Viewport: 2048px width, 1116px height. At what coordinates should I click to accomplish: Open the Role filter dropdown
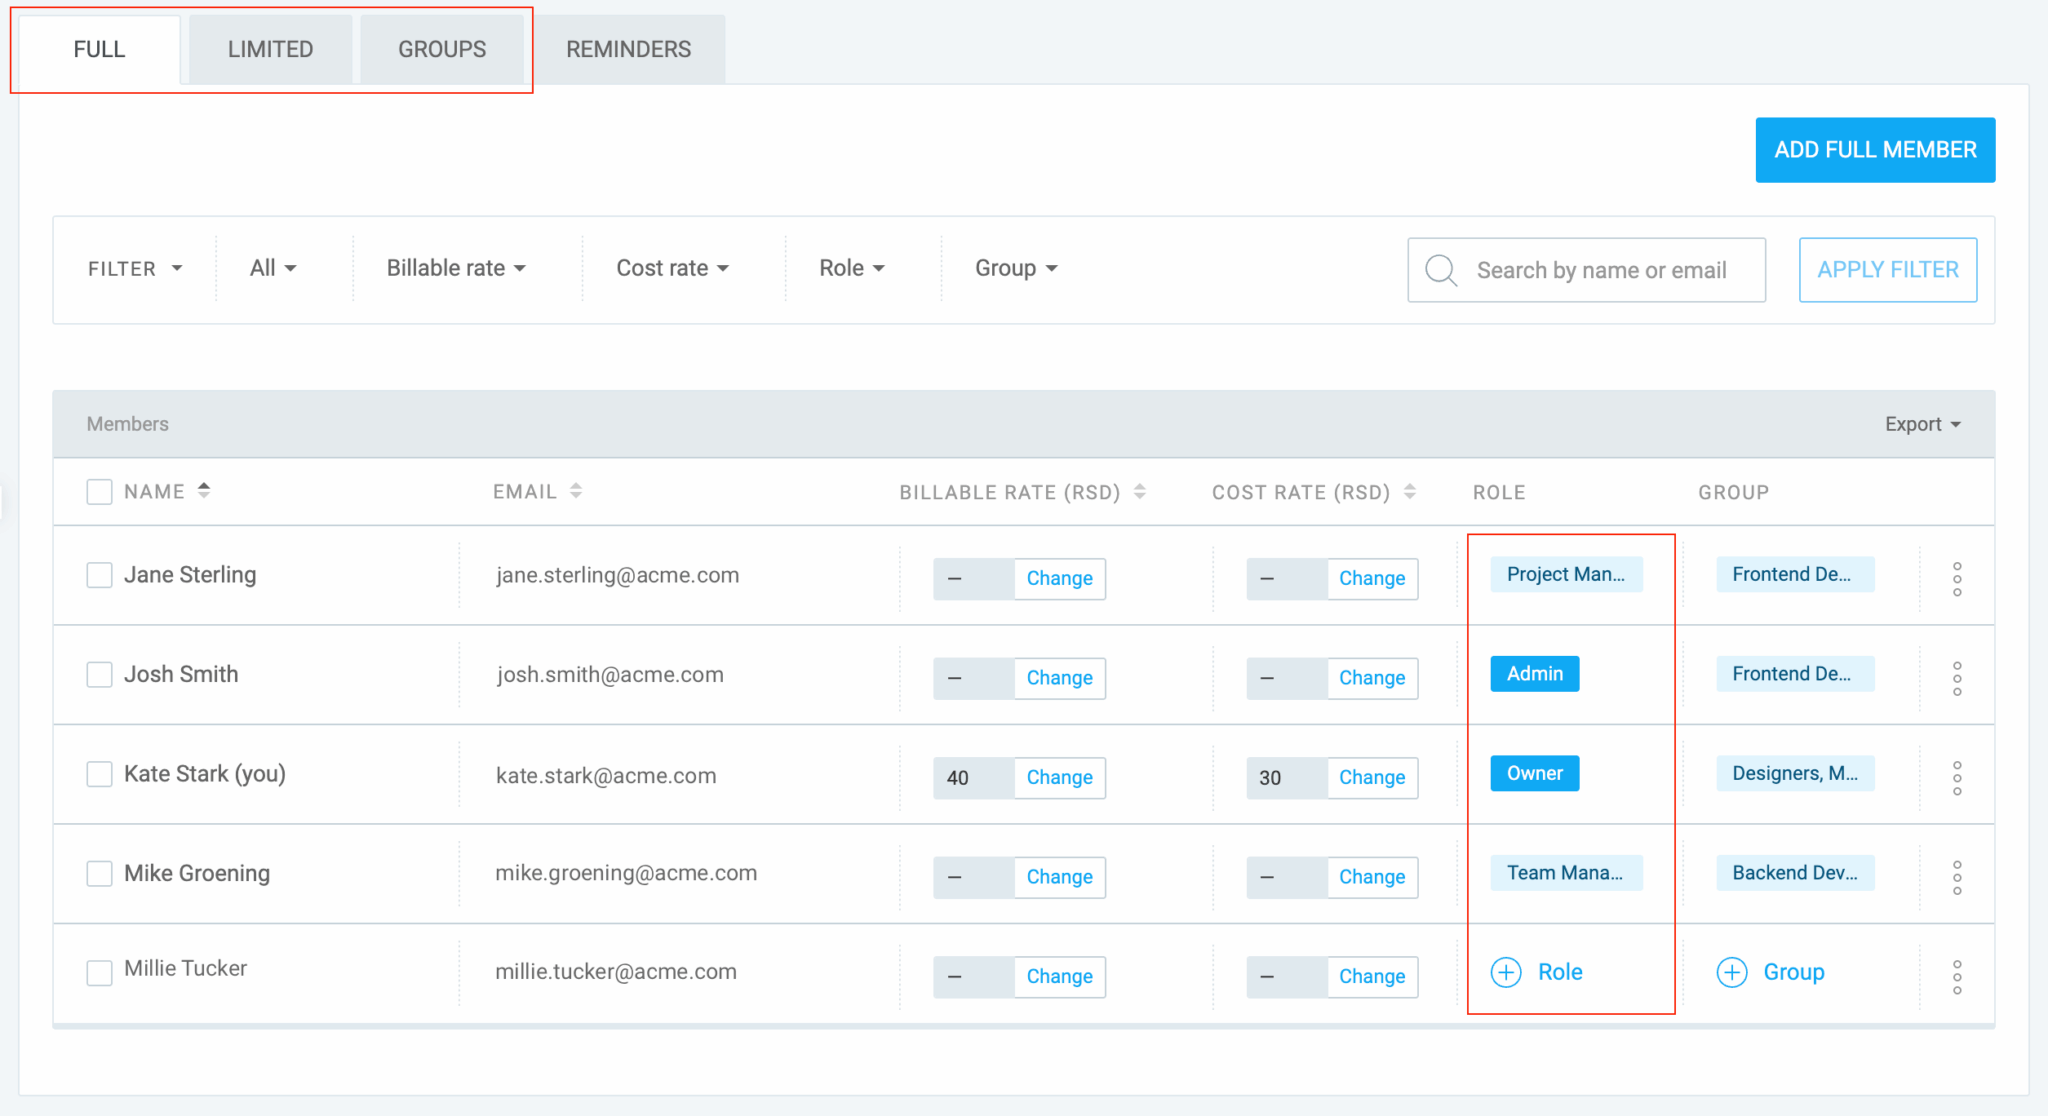pyautogui.click(x=851, y=268)
